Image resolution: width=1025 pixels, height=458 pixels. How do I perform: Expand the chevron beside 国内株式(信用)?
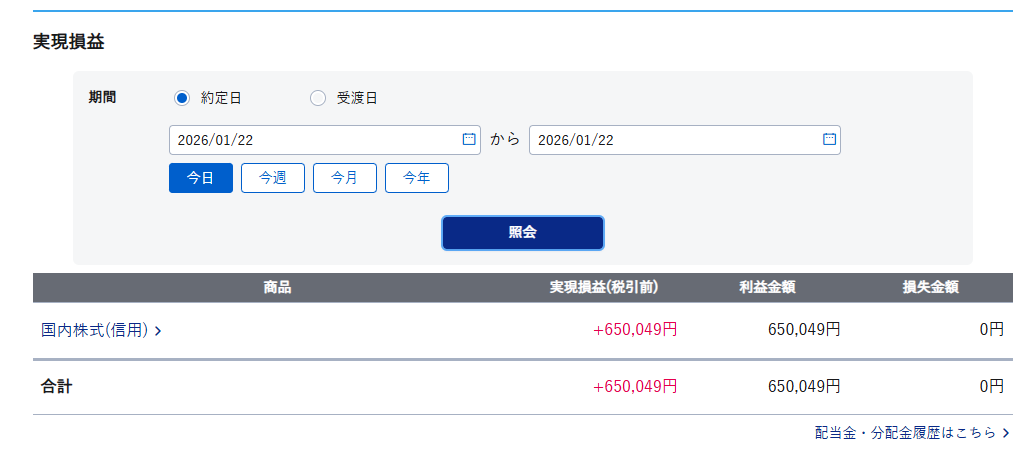(x=158, y=331)
